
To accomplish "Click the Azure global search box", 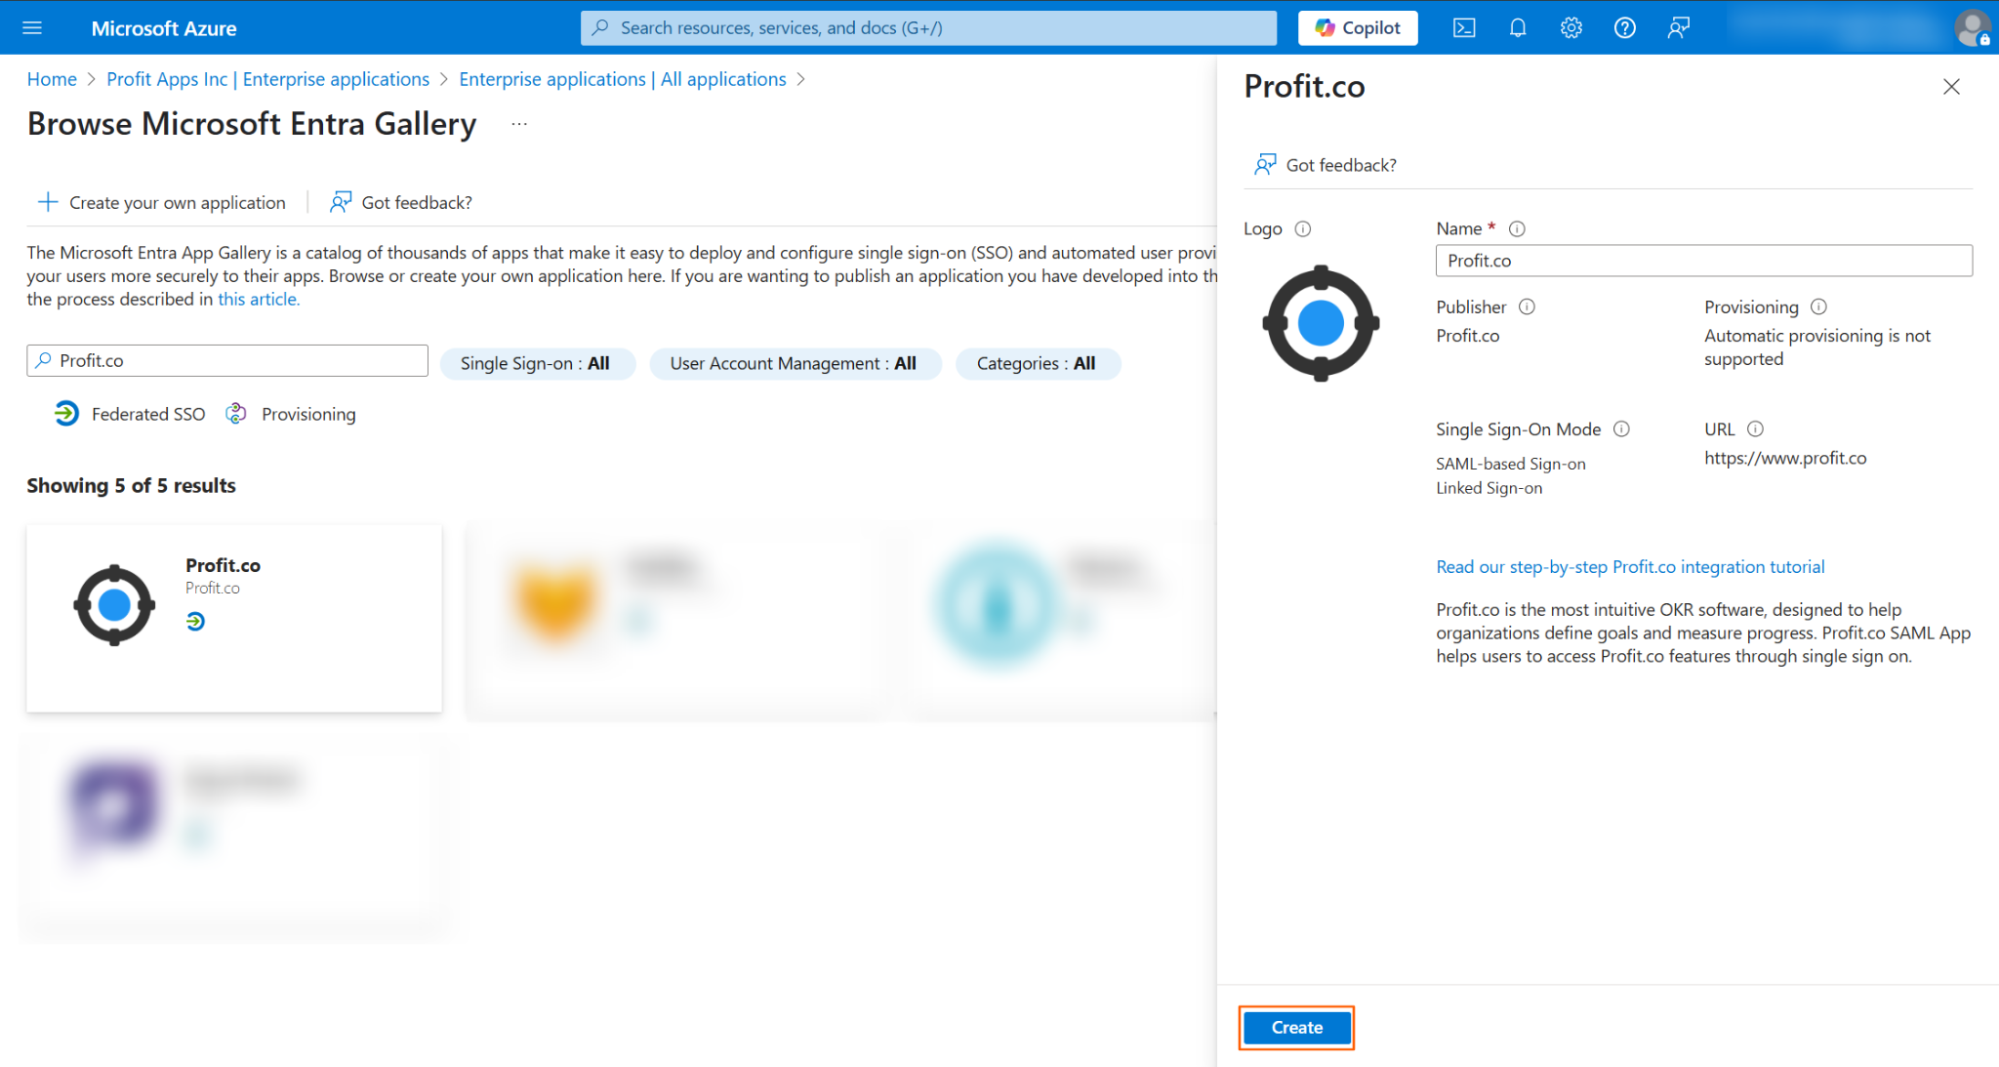I will (928, 28).
